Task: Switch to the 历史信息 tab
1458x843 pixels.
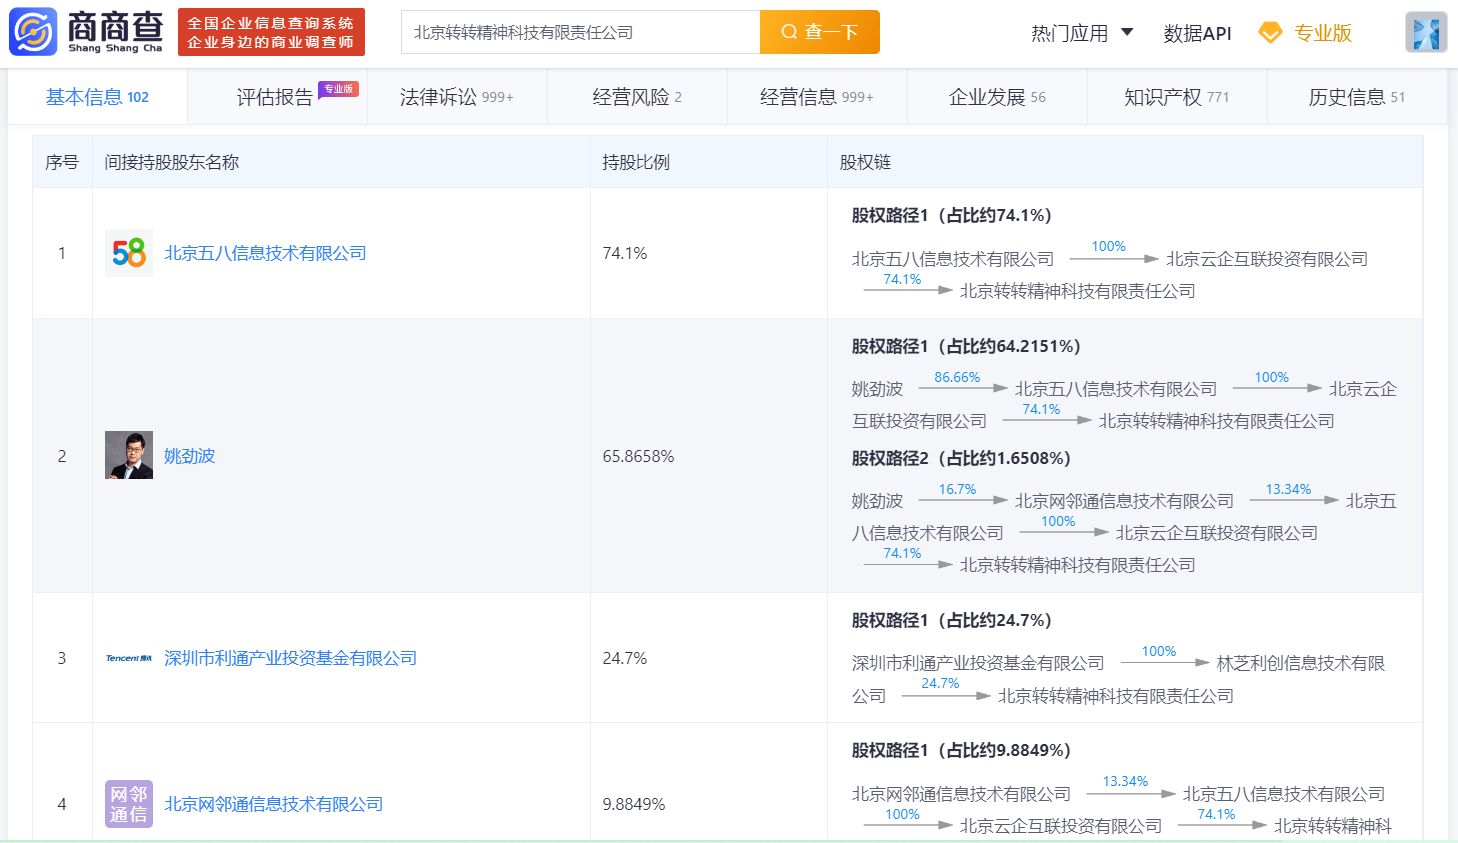Action: [1357, 97]
